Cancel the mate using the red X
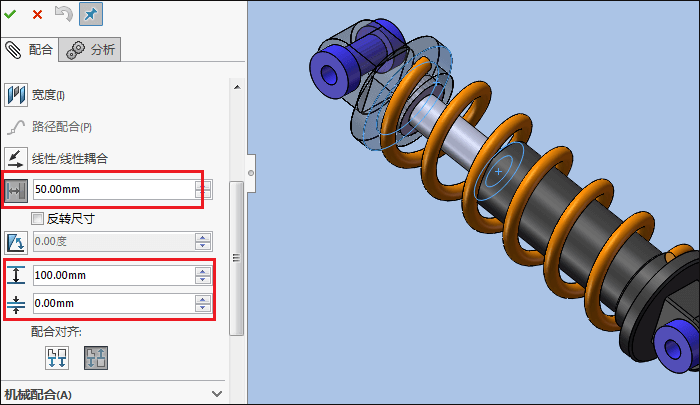Image resolution: width=700 pixels, height=405 pixels. [38, 15]
